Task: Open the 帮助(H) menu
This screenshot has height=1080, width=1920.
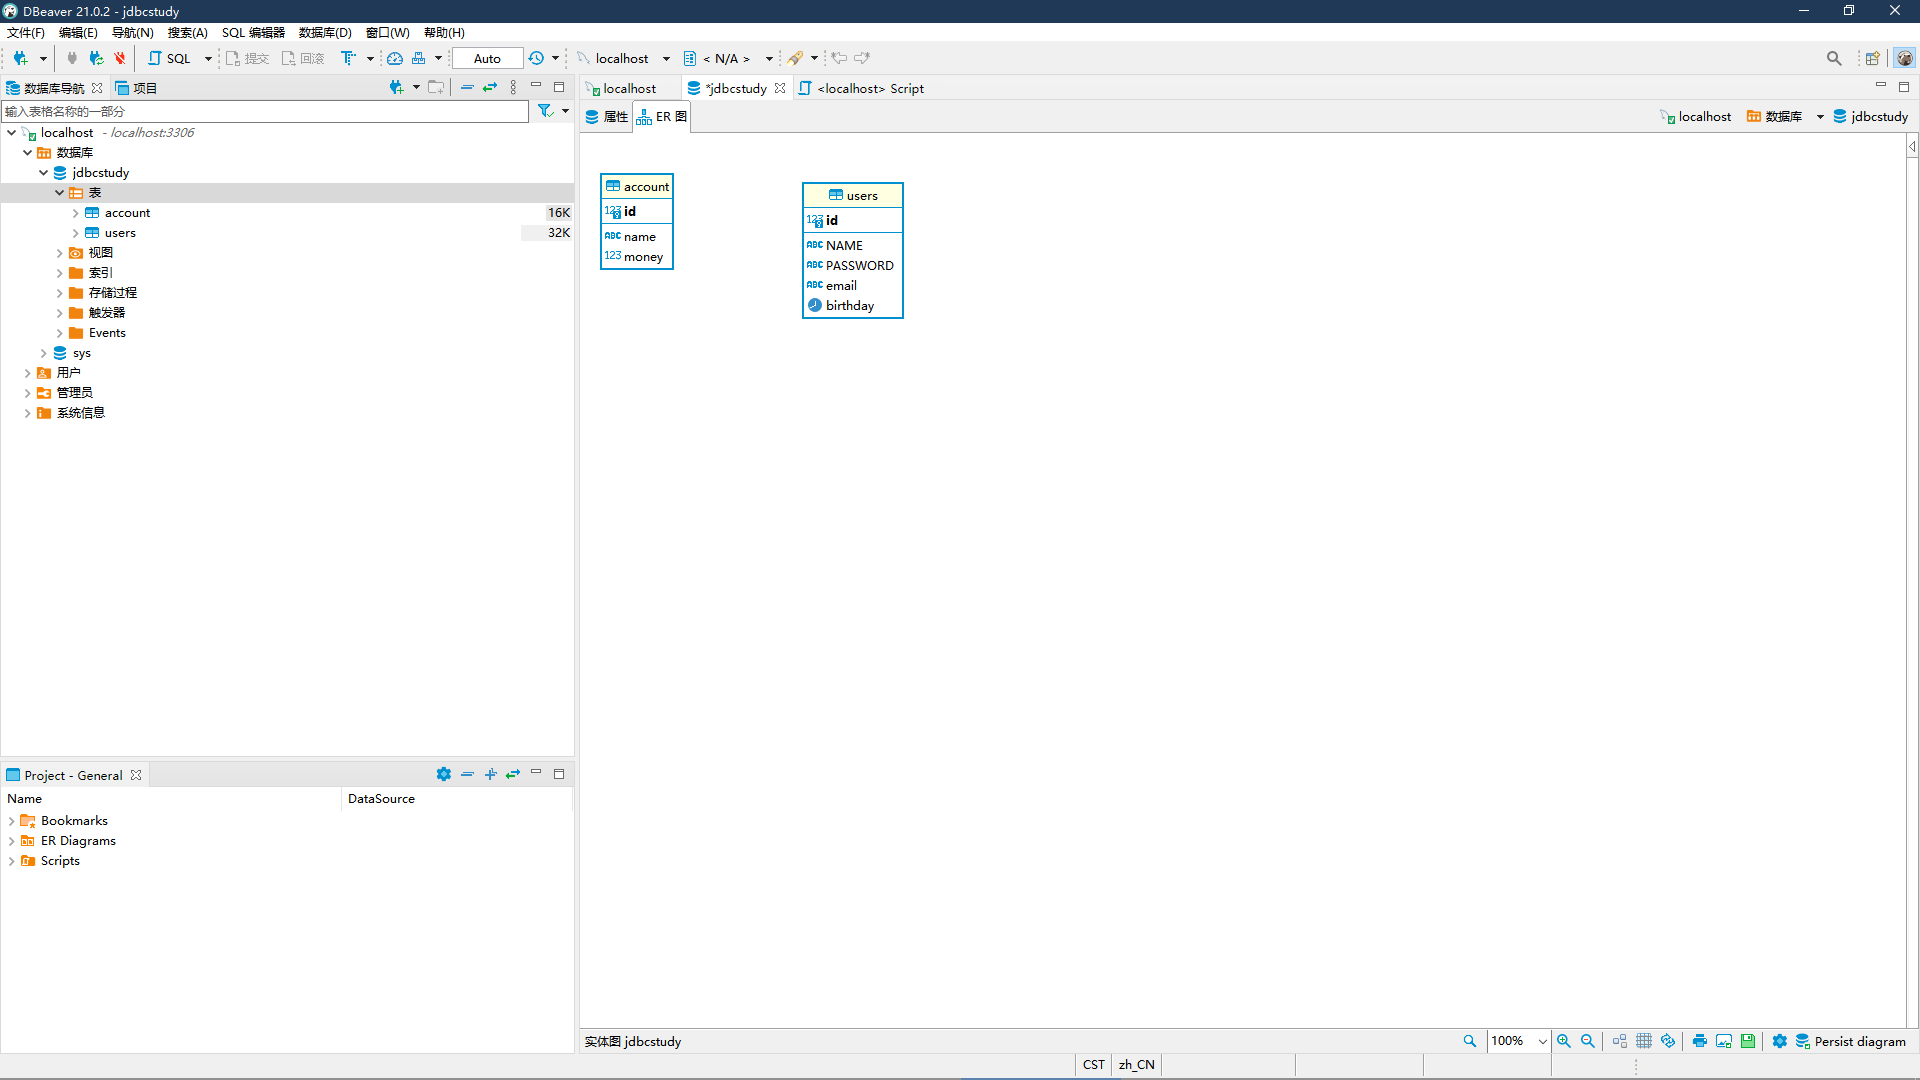Action: coord(444,32)
